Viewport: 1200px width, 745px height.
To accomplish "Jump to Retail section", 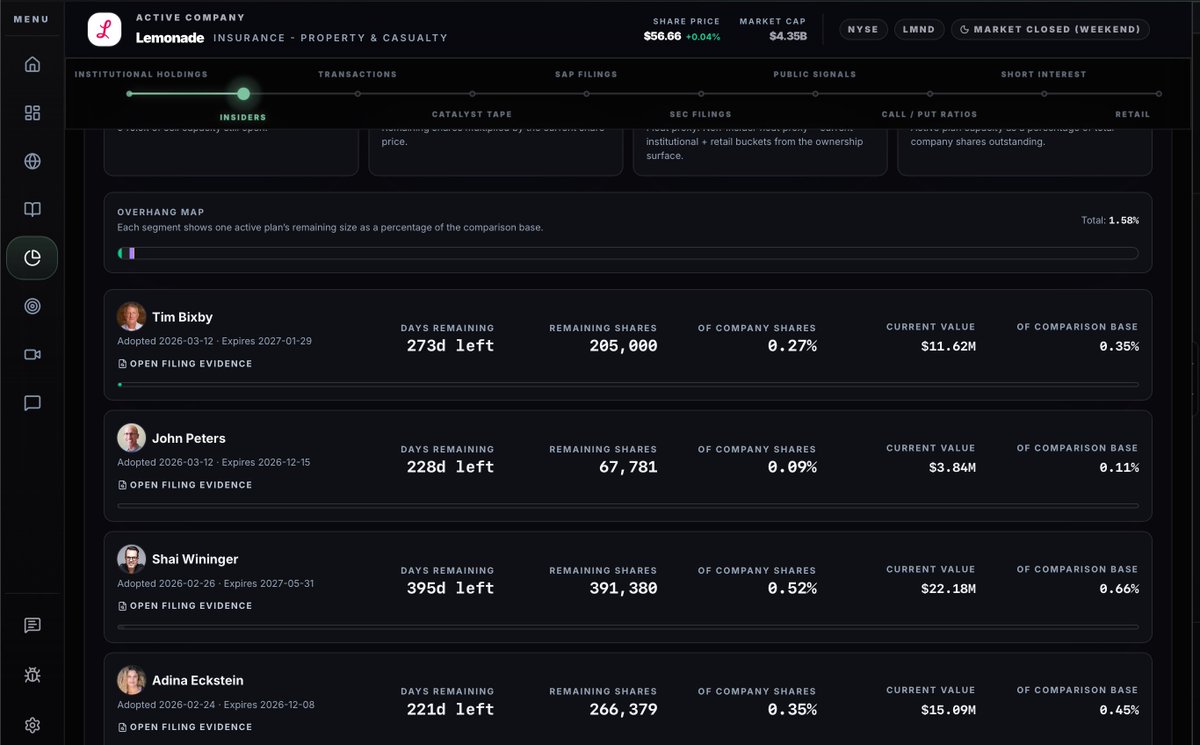I will point(1133,114).
